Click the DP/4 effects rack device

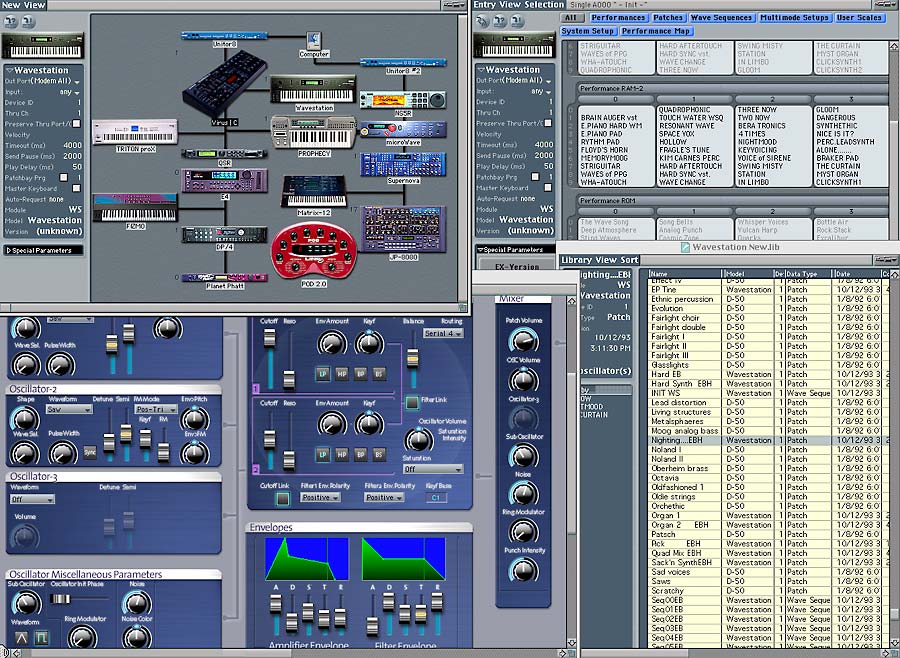point(224,235)
